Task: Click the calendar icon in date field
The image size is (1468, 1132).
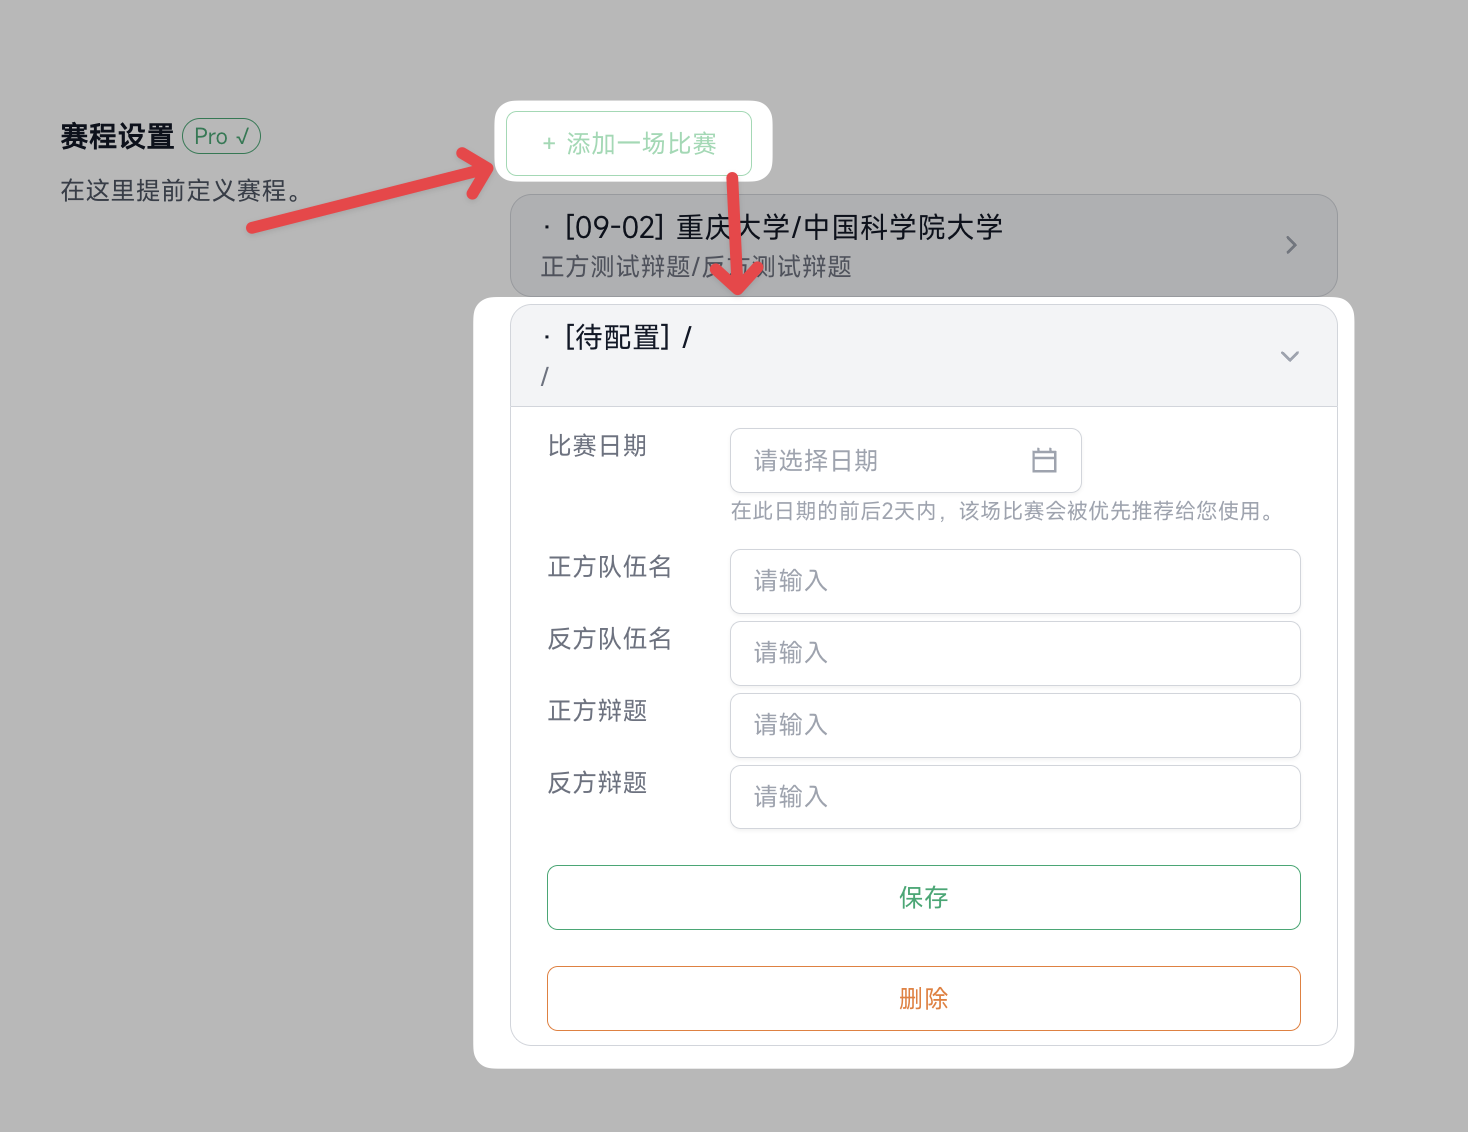Action: tap(1044, 460)
